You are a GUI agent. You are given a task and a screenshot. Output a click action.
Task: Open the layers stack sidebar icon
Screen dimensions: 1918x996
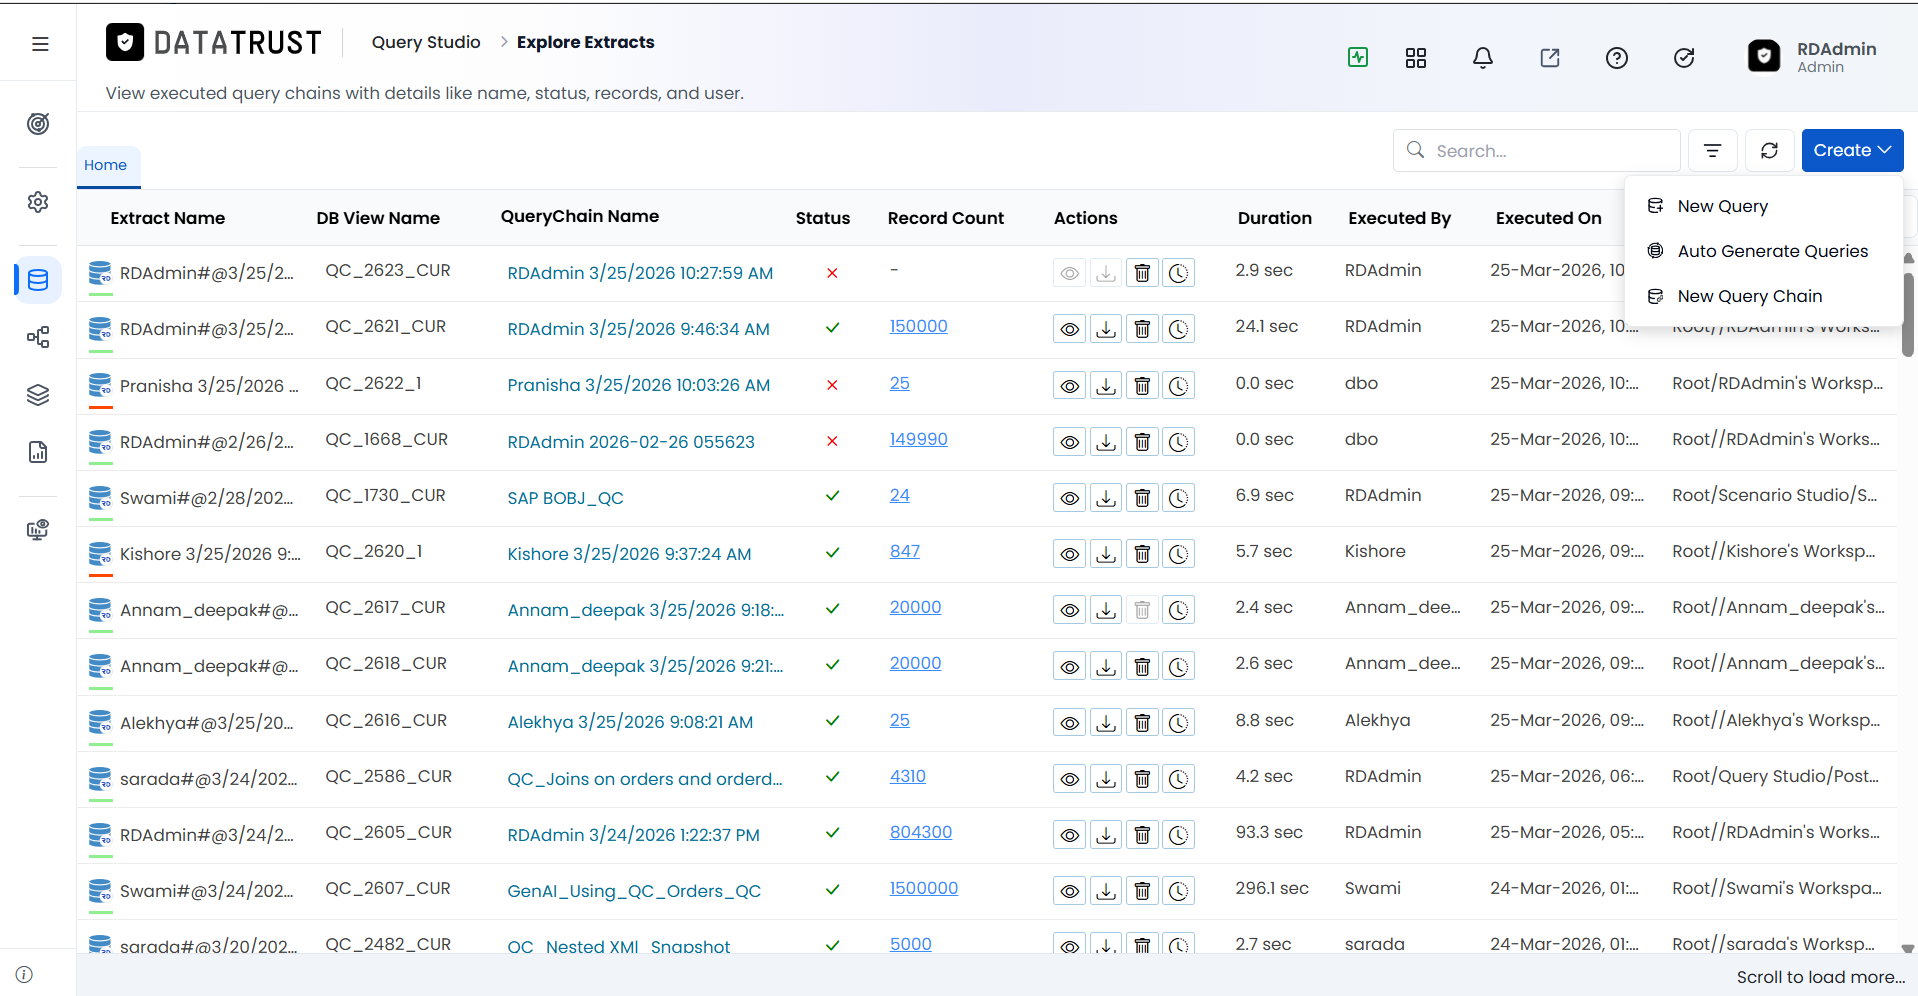(38, 395)
